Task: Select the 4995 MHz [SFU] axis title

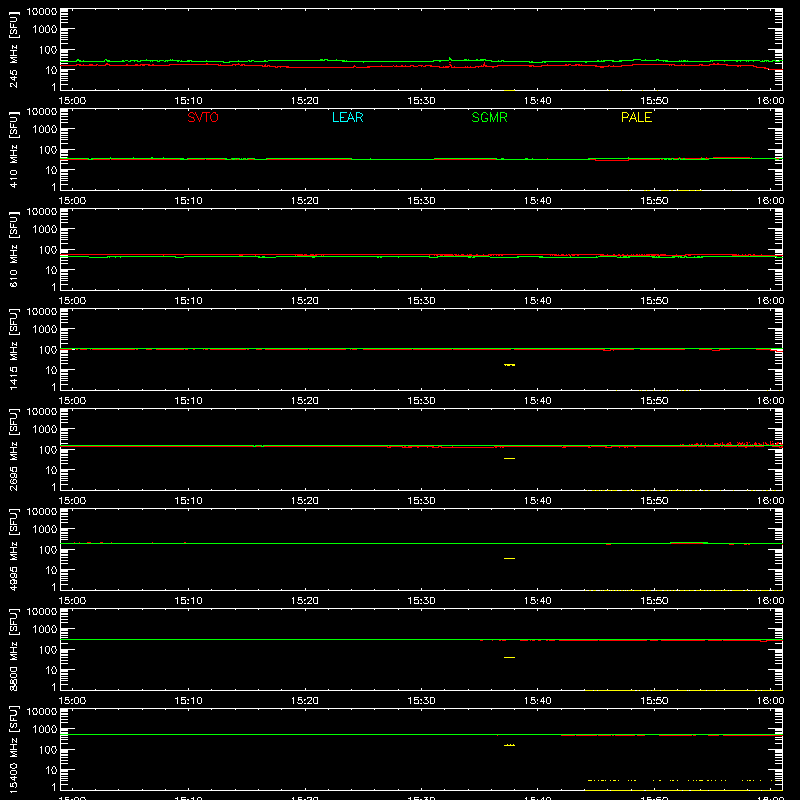Action: coord(13,549)
